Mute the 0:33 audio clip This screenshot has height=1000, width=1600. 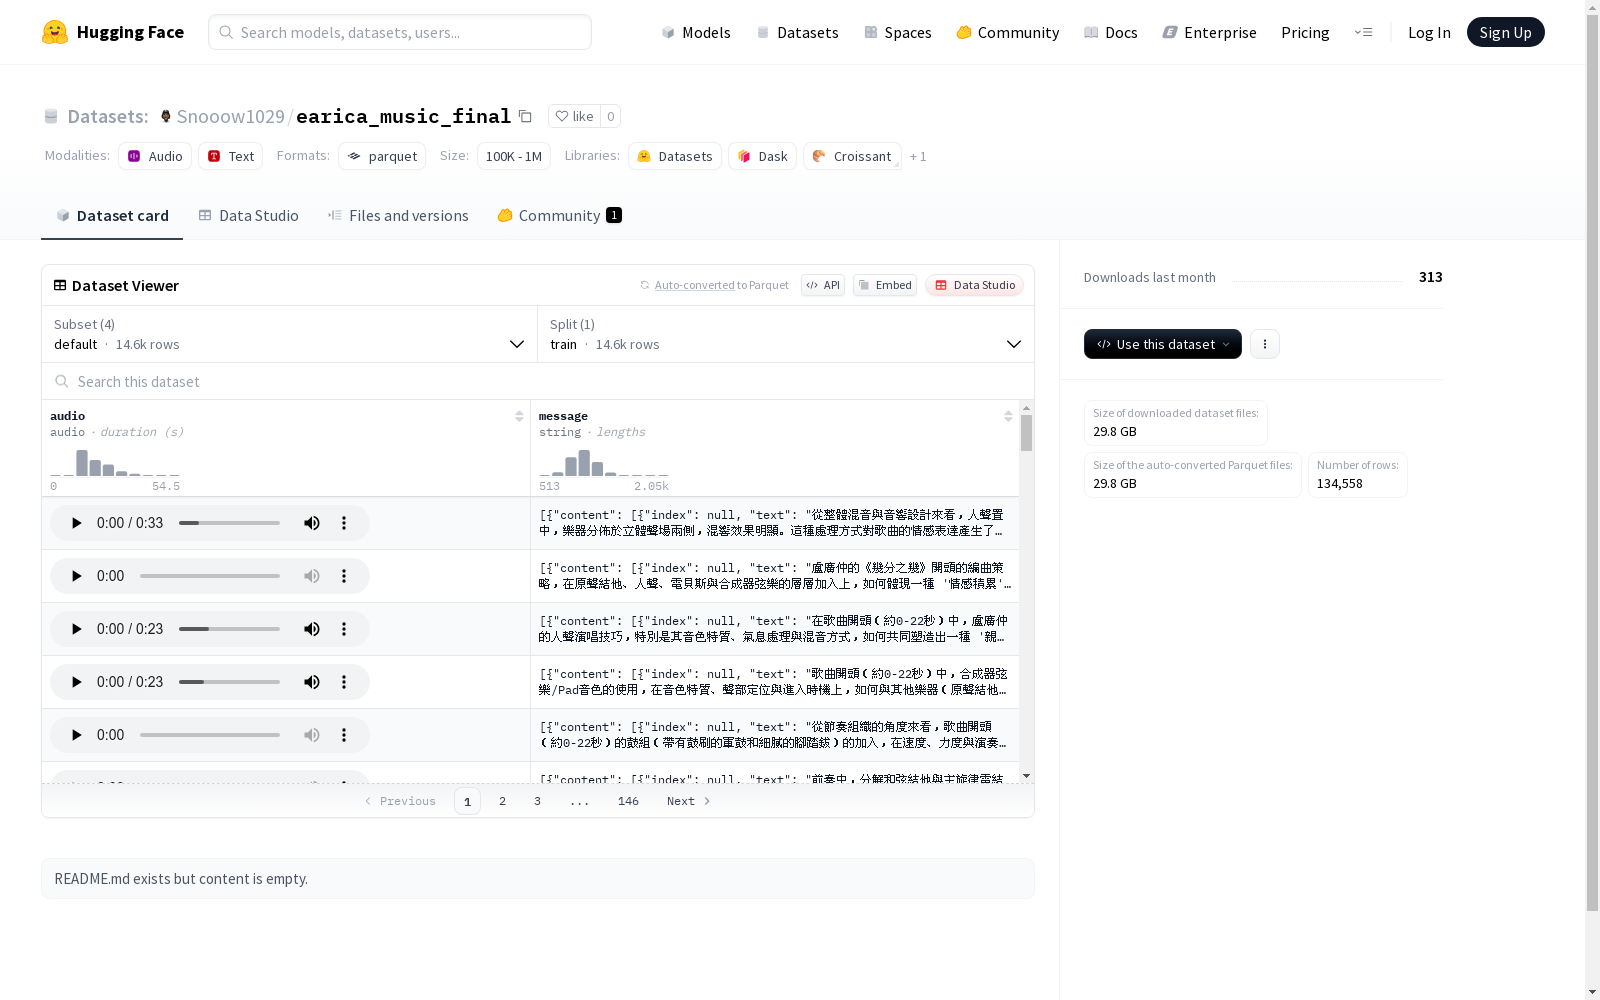[312, 523]
